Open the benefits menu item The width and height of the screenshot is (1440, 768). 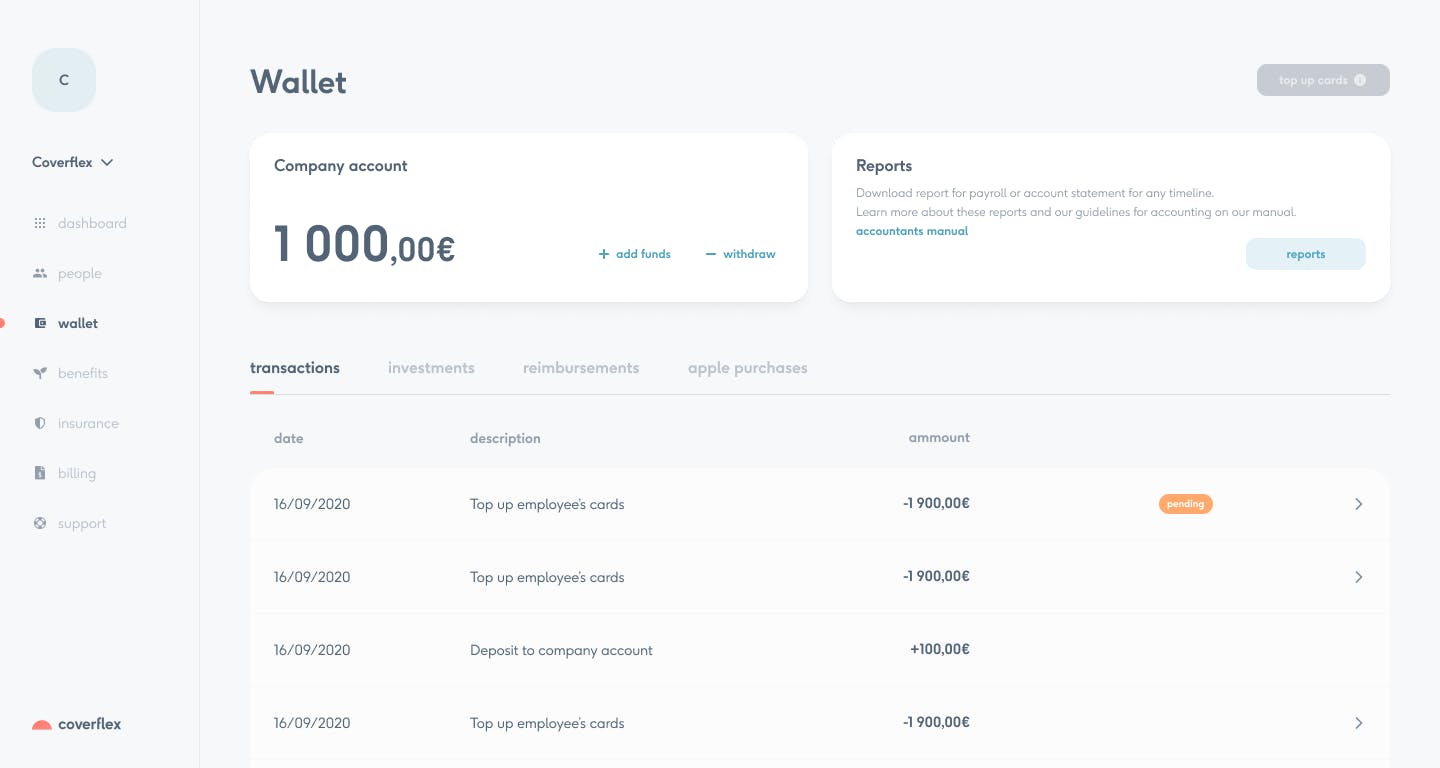coord(83,373)
